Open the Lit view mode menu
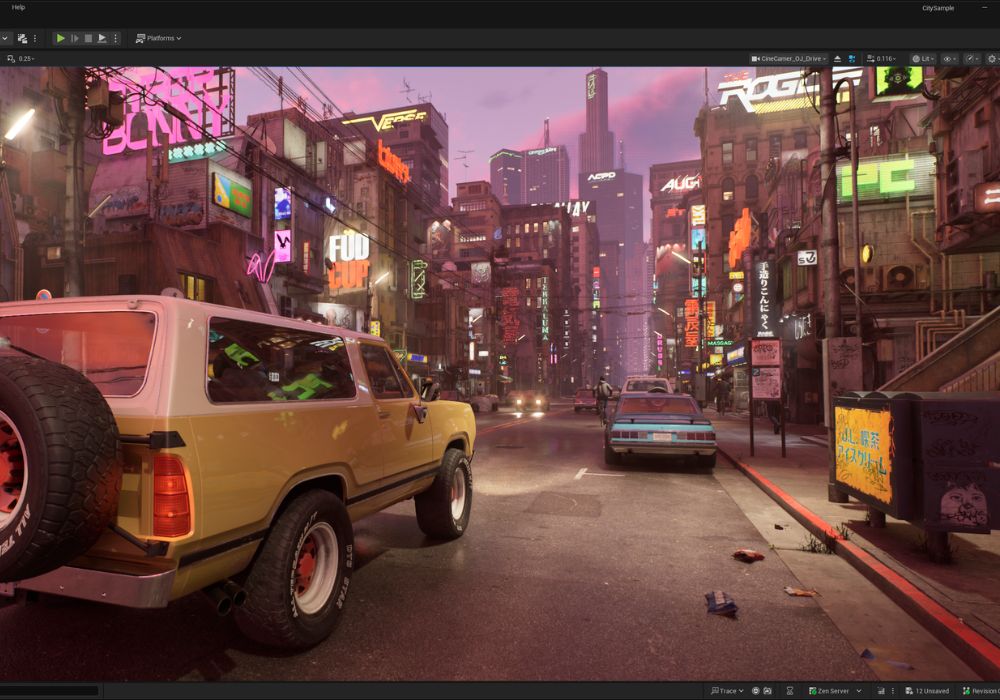This screenshot has width=1000, height=700. coord(922,59)
